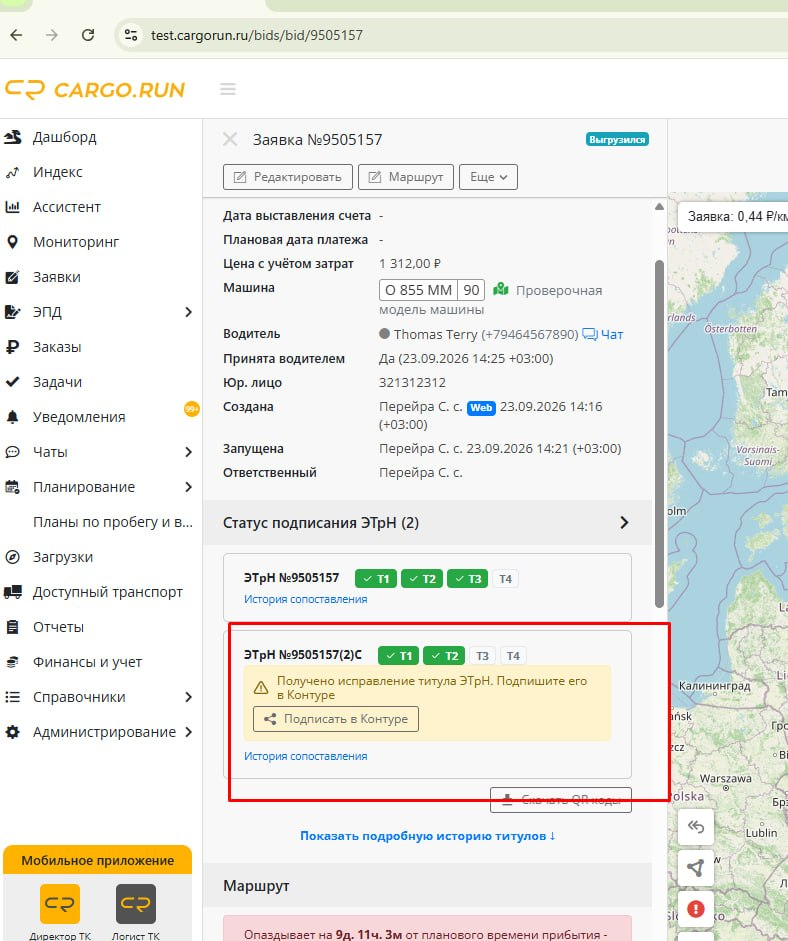Click the Доступный транспорт truck icon
The image size is (788, 941).
(13, 592)
